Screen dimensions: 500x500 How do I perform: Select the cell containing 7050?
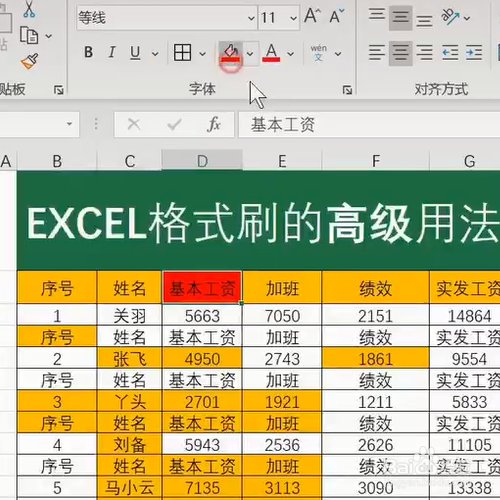click(282, 315)
